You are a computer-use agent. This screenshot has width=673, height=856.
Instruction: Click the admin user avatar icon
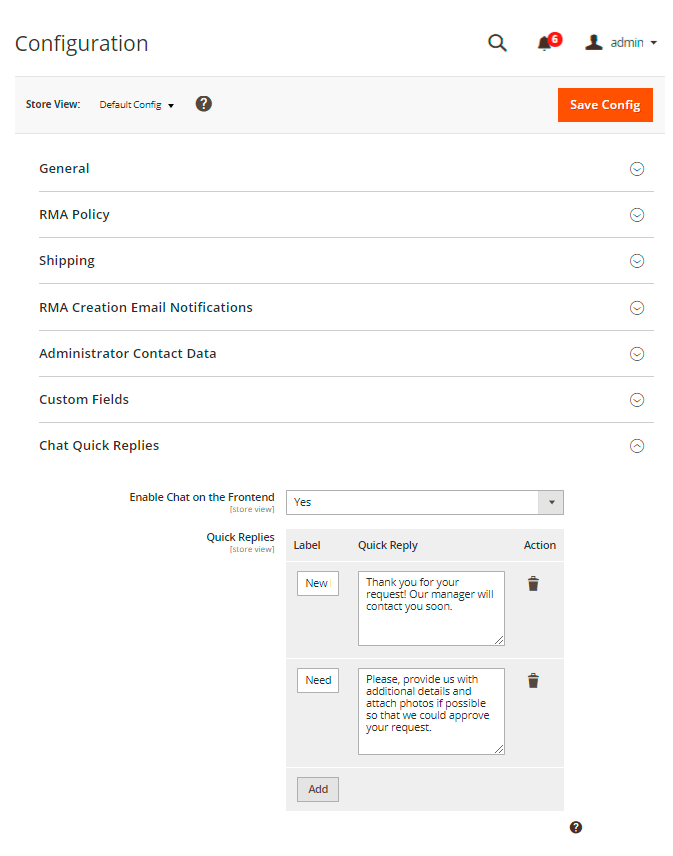(x=594, y=43)
